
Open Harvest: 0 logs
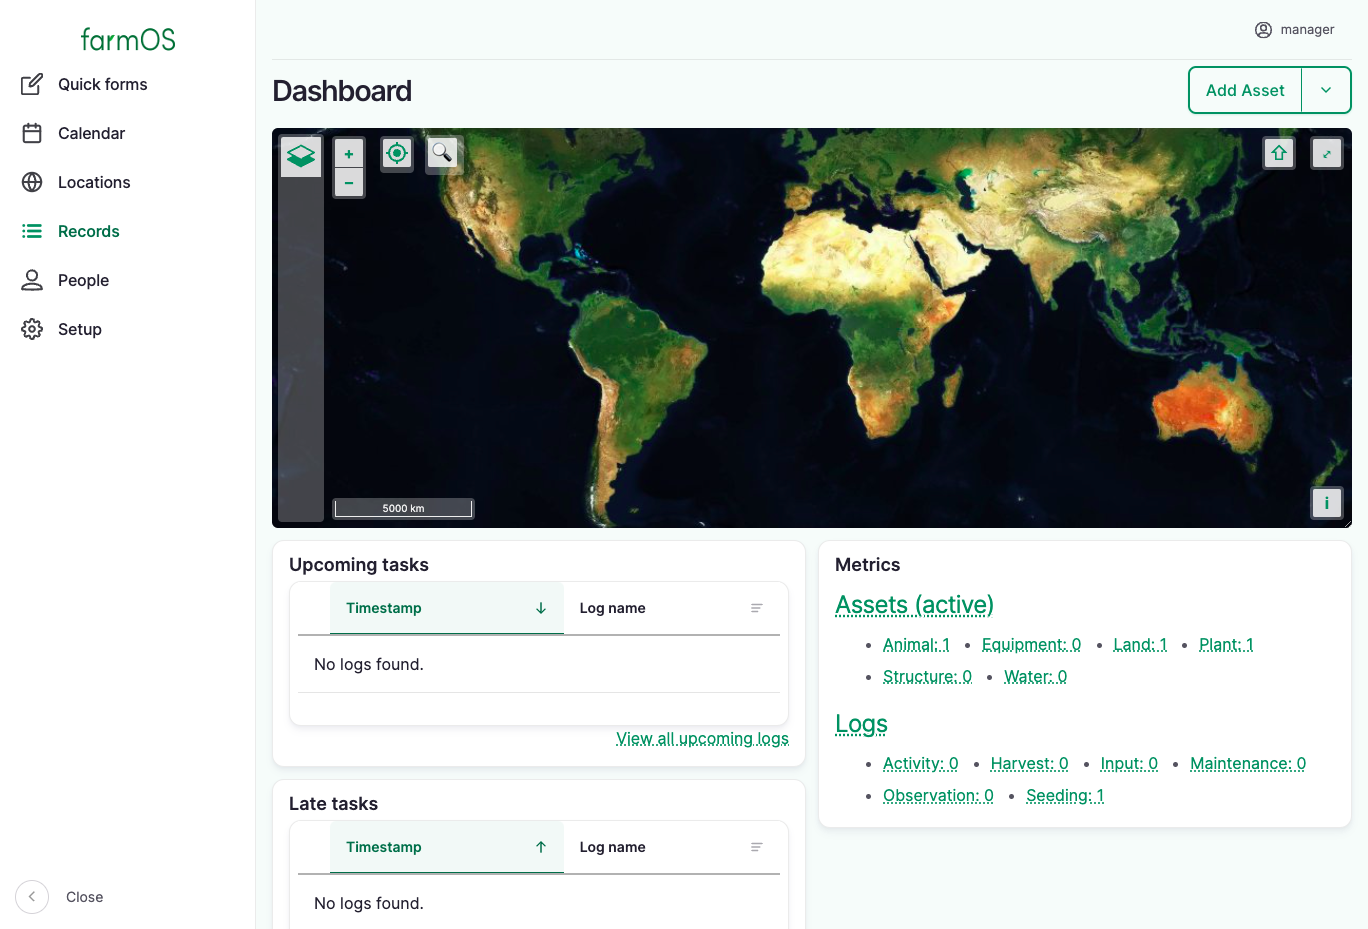click(1029, 764)
